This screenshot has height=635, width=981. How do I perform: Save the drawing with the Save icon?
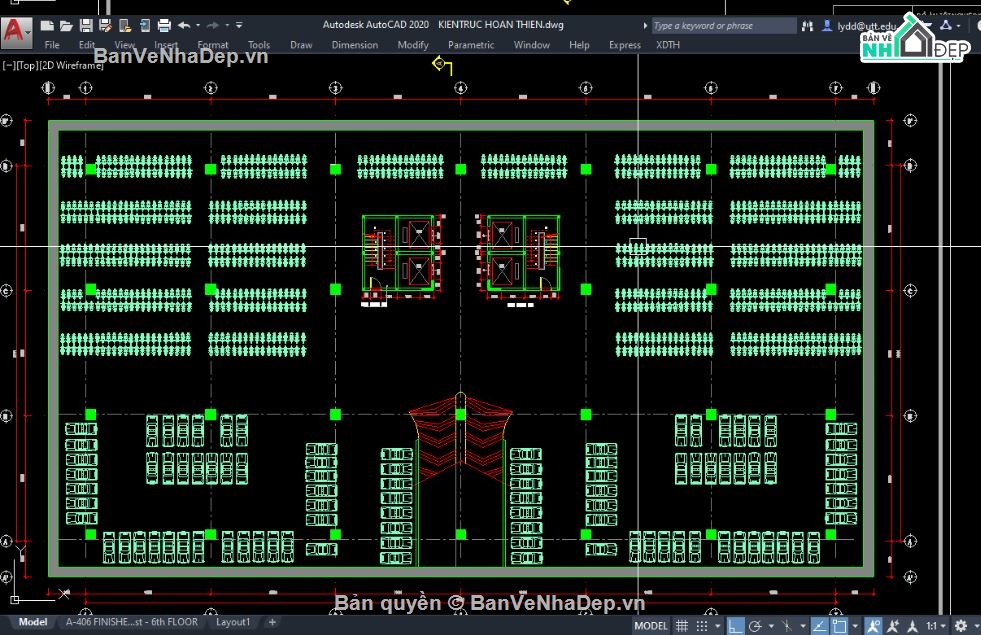coord(86,25)
